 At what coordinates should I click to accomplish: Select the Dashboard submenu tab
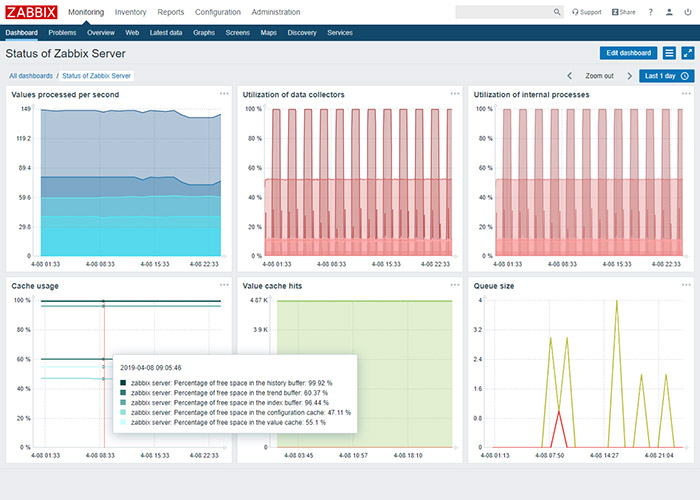(x=21, y=33)
